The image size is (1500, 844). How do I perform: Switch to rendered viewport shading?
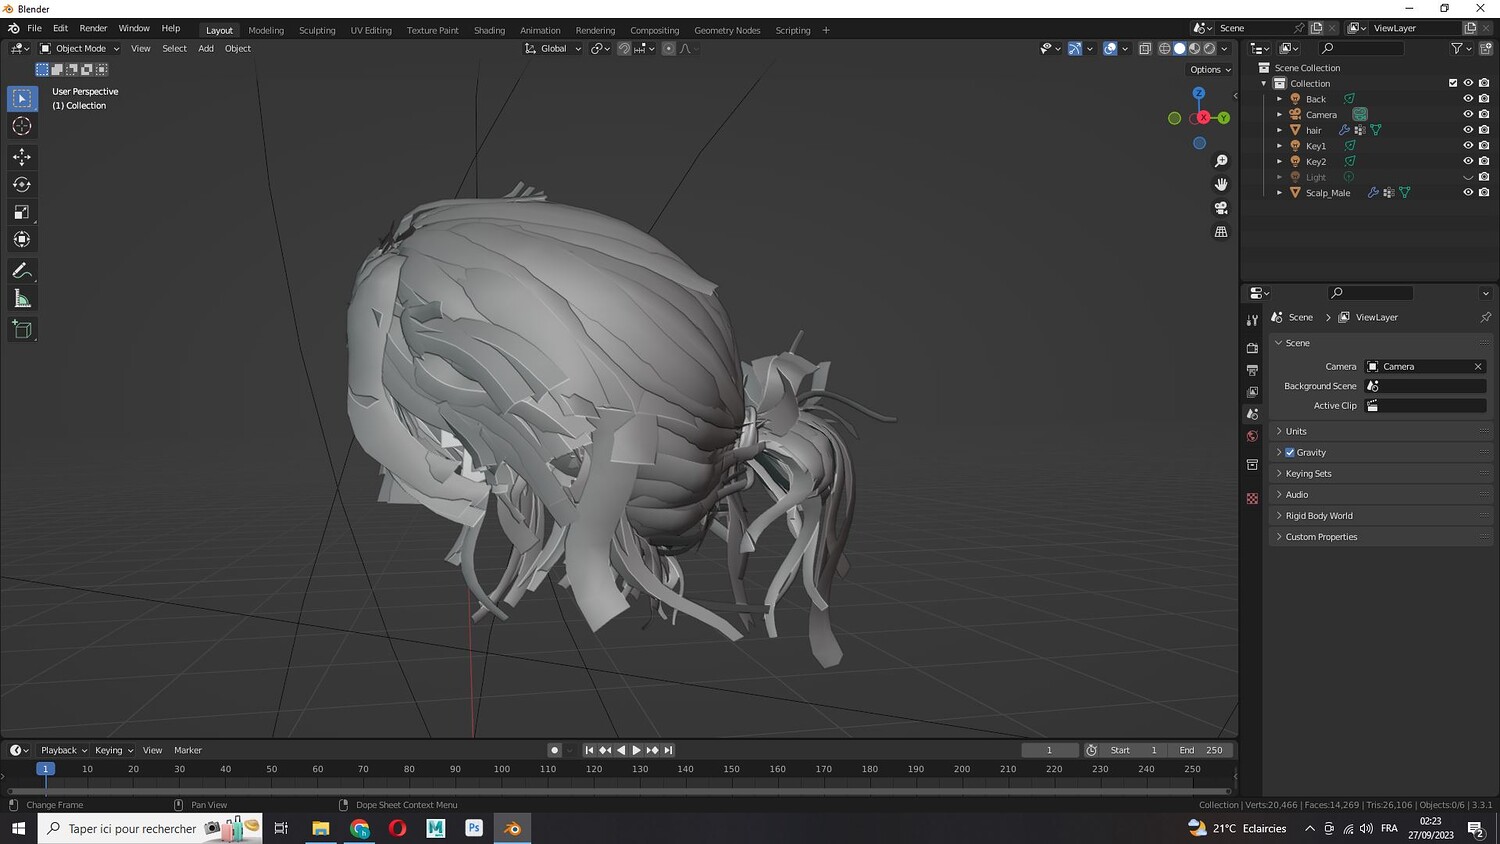[x=1209, y=48]
